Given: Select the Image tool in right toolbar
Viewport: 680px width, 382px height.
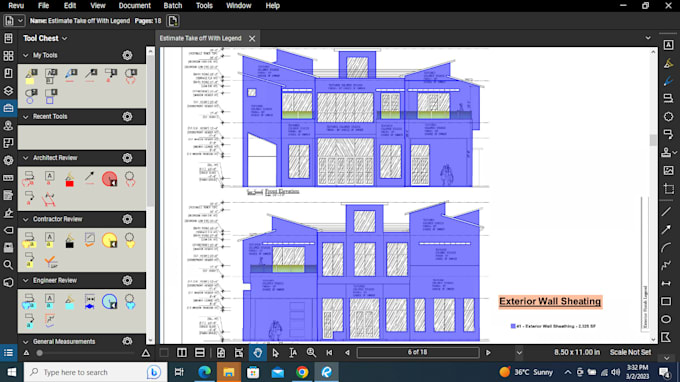Looking at the screenshot, I should click(x=668, y=170).
